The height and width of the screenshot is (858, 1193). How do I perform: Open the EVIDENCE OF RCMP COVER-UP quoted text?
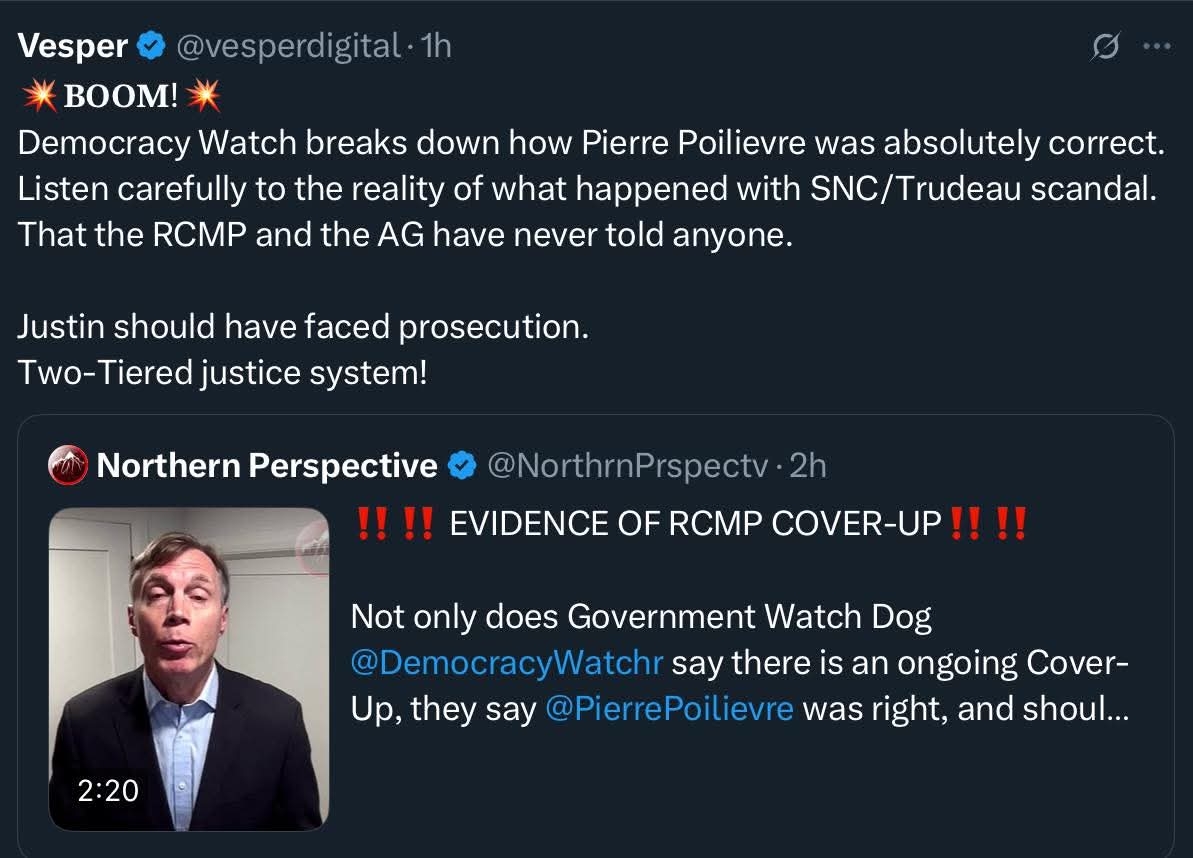695,524
